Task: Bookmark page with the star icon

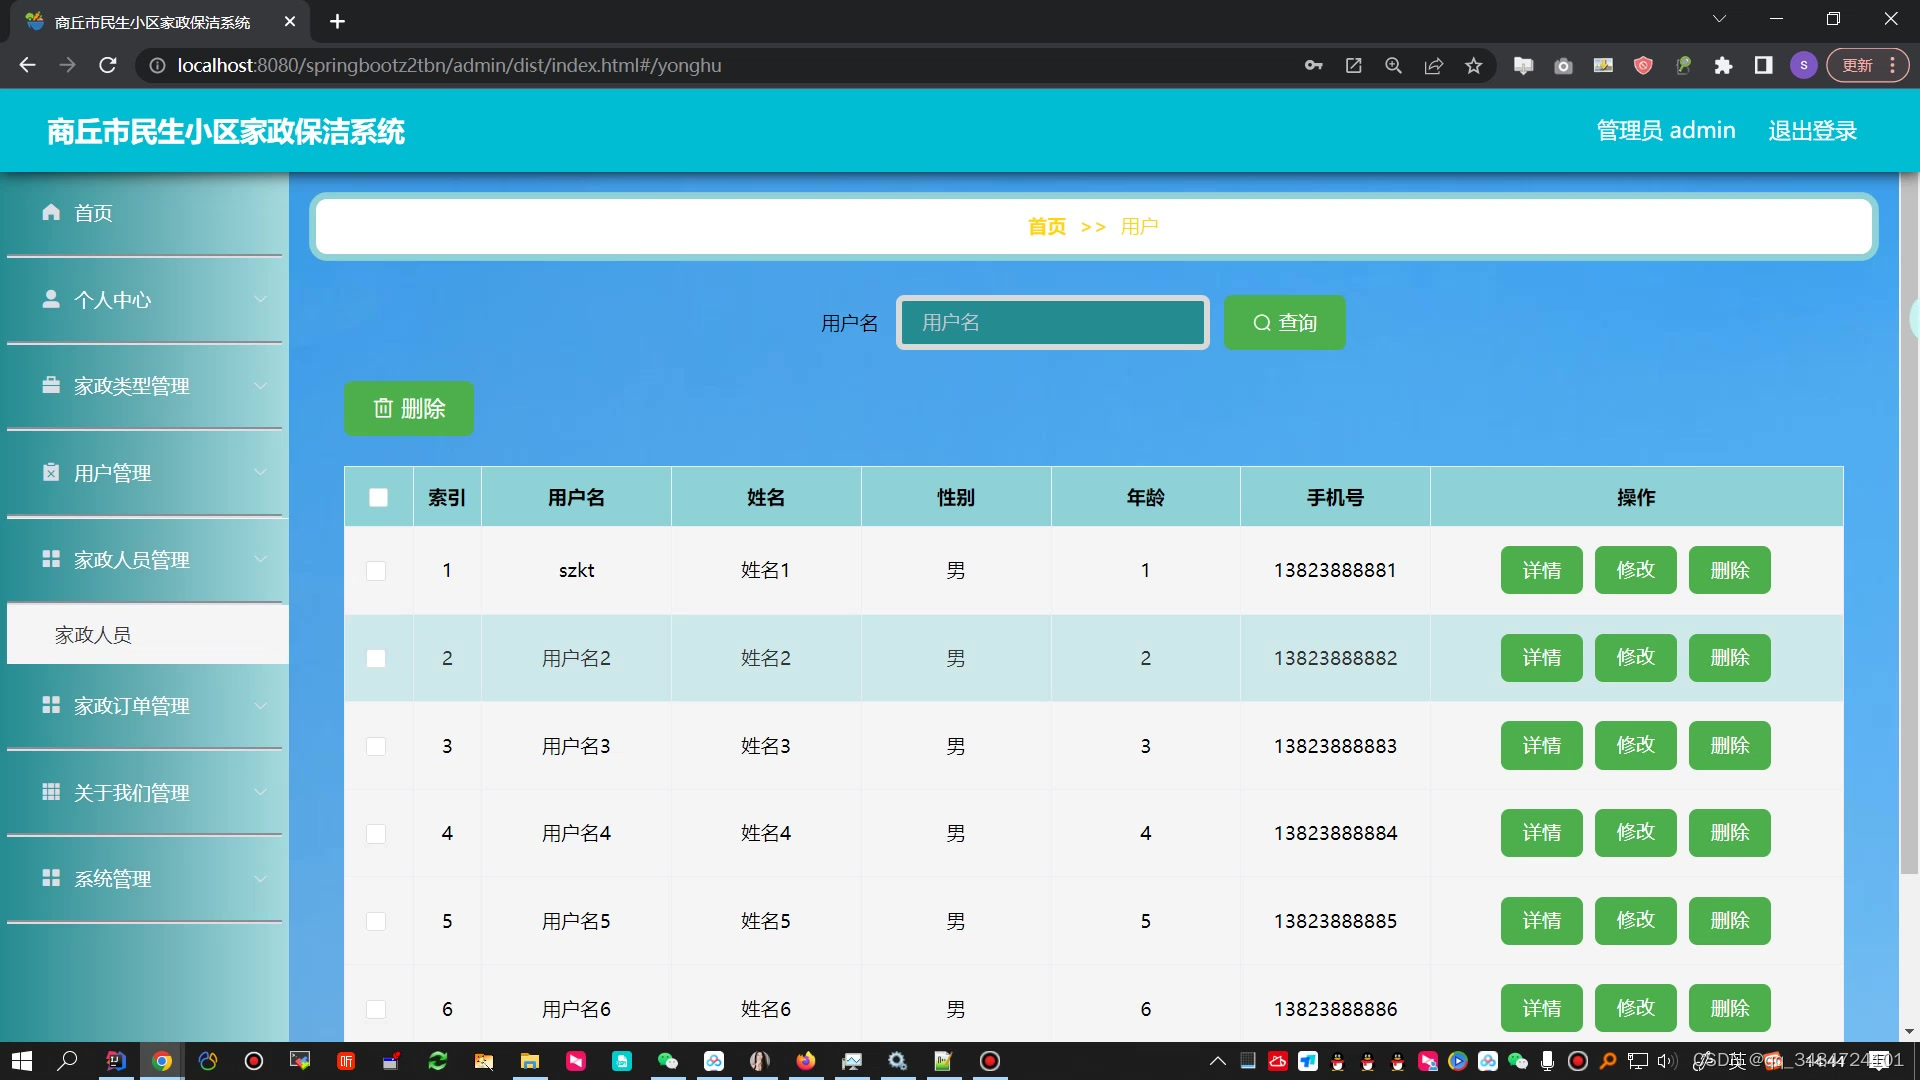Action: pos(1473,66)
